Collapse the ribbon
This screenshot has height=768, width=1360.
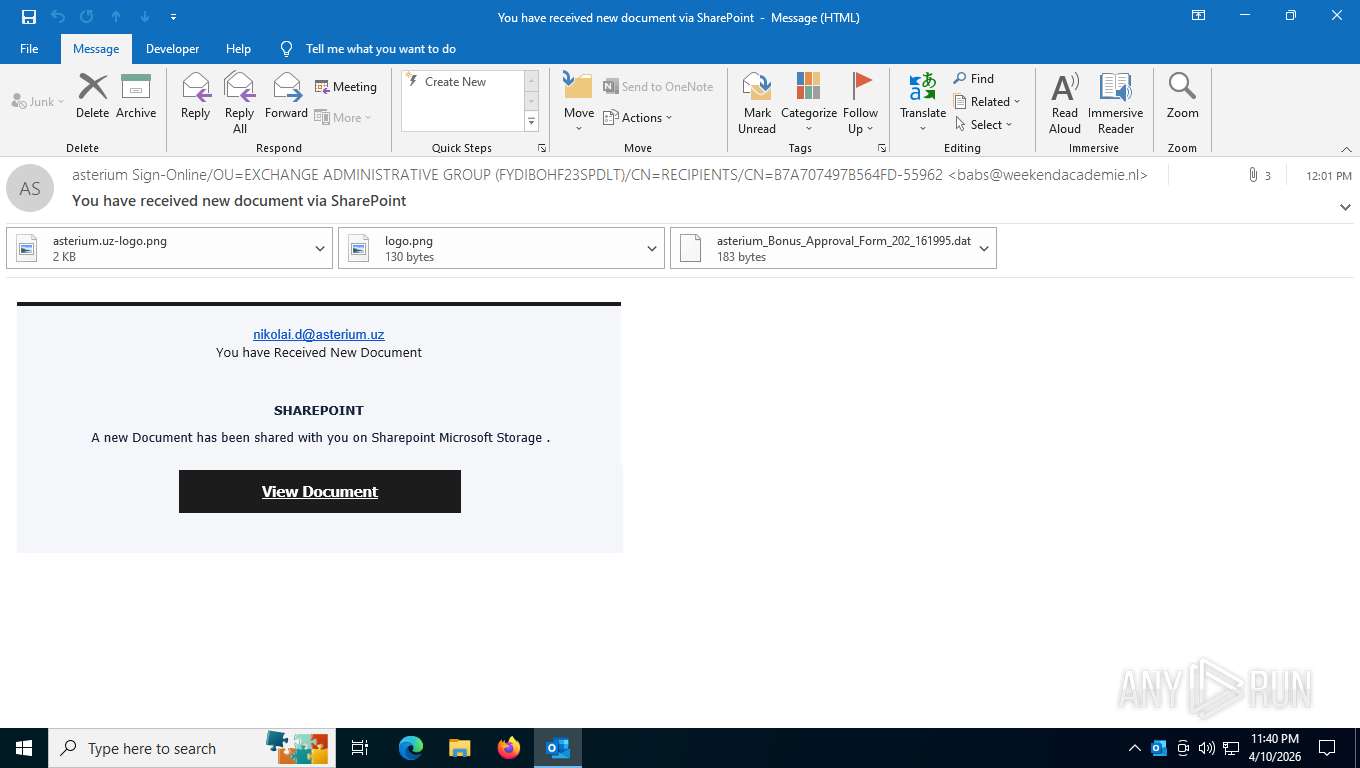[1346, 149]
